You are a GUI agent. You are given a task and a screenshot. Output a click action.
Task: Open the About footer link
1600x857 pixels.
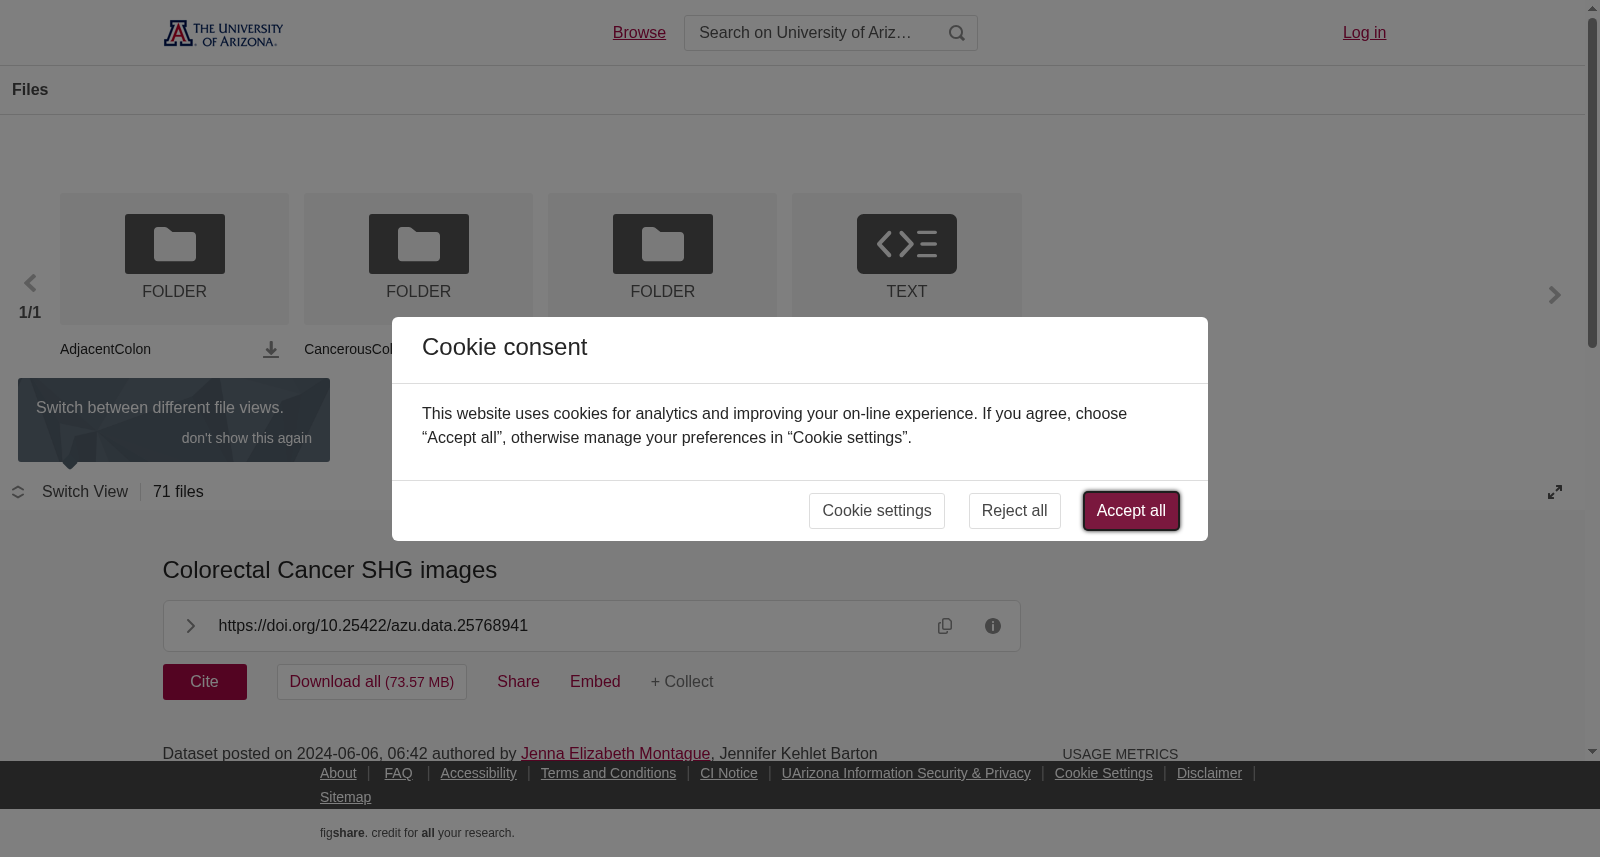(x=338, y=773)
